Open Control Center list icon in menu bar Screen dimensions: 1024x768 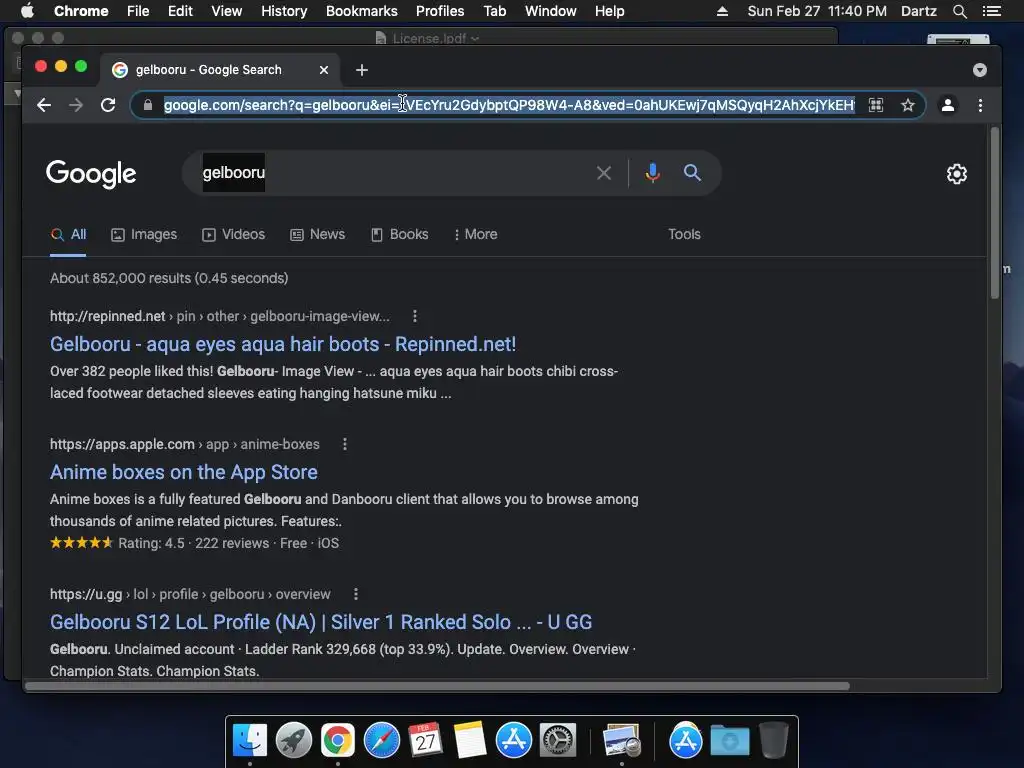pos(992,11)
